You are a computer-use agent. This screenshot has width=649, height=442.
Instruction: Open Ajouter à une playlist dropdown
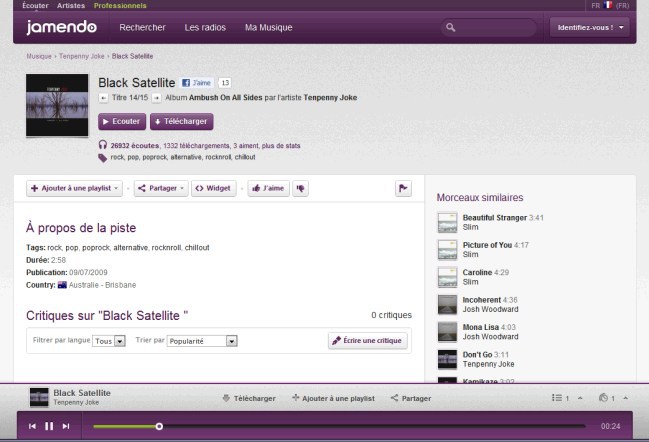[x=75, y=188]
